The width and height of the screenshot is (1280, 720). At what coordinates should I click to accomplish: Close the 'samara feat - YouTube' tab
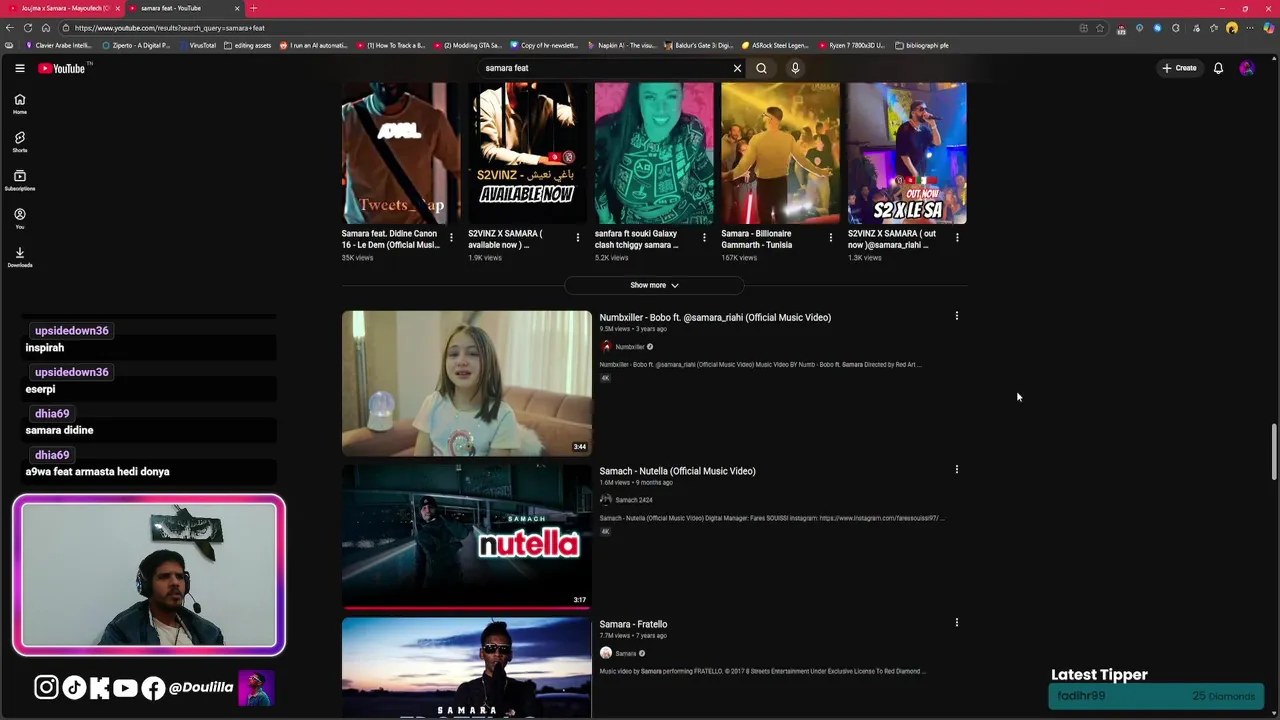point(237,8)
